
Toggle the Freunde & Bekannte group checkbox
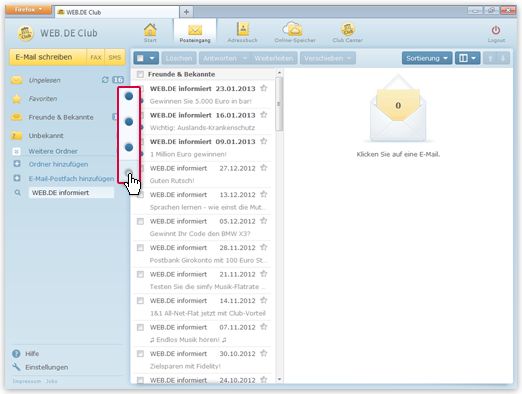pos(140,74)
